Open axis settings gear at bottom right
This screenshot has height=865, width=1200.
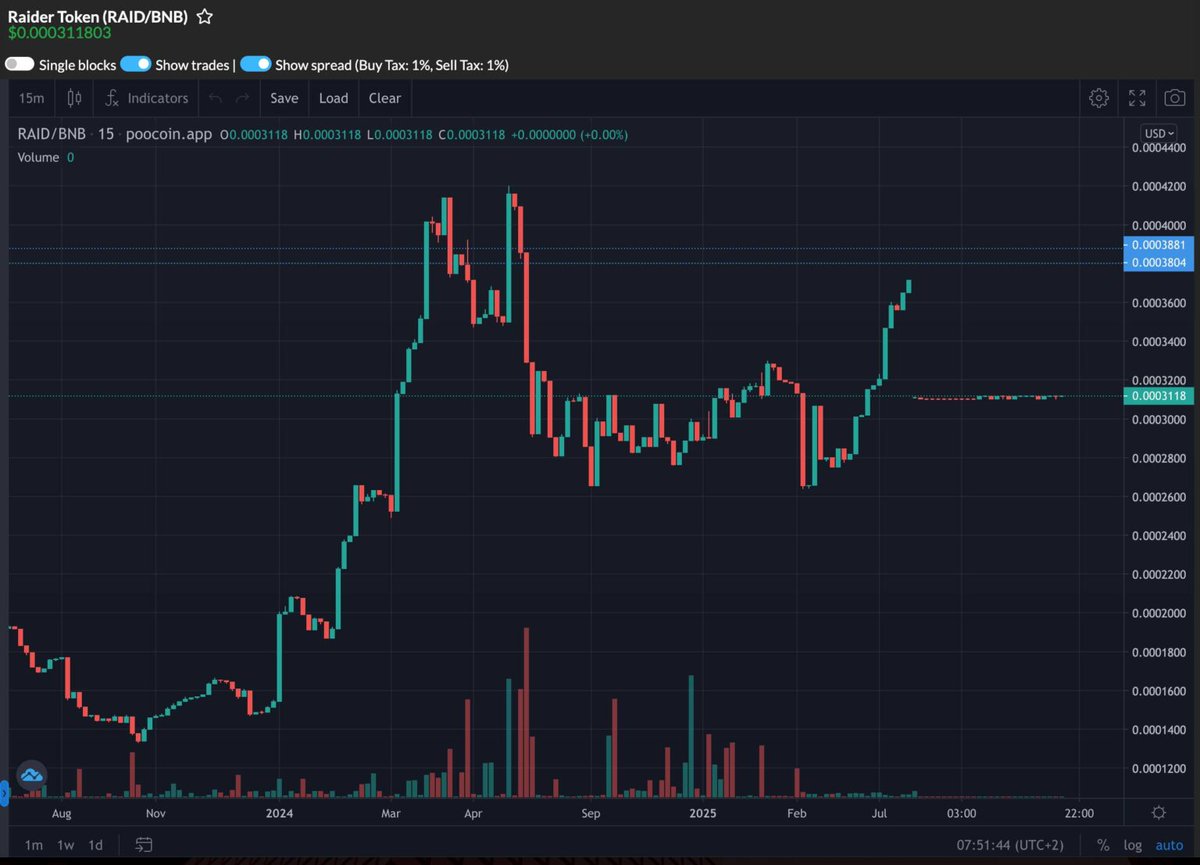tap(1158, 812)
